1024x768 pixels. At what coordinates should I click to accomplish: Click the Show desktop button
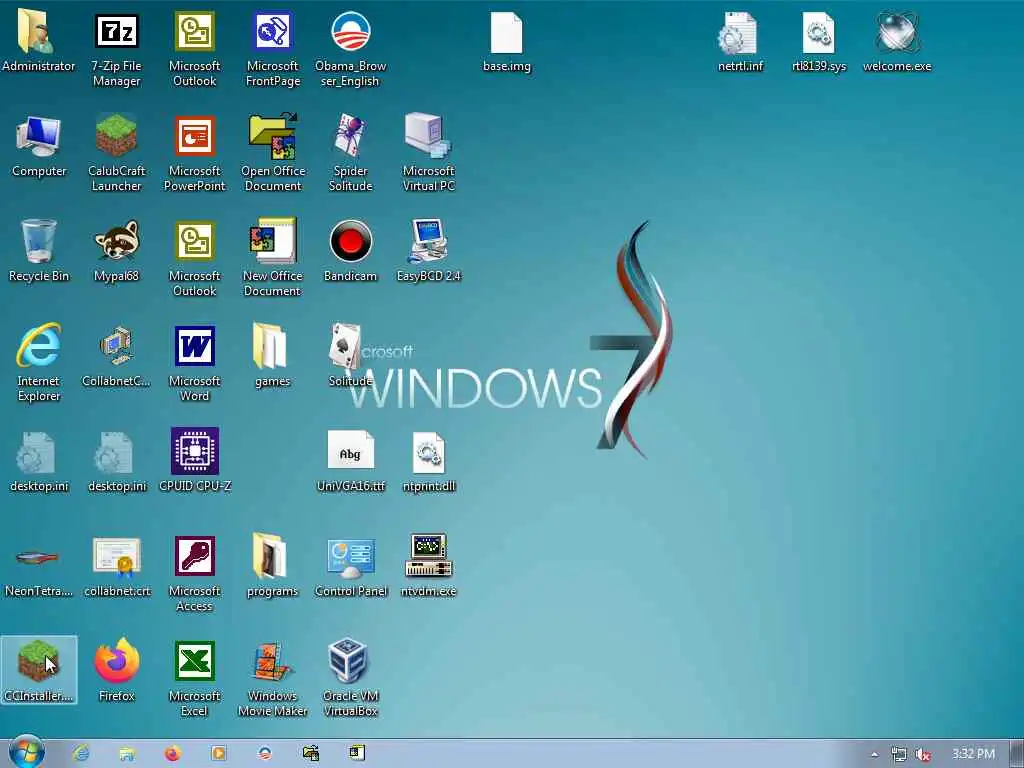coord(1017,754)
